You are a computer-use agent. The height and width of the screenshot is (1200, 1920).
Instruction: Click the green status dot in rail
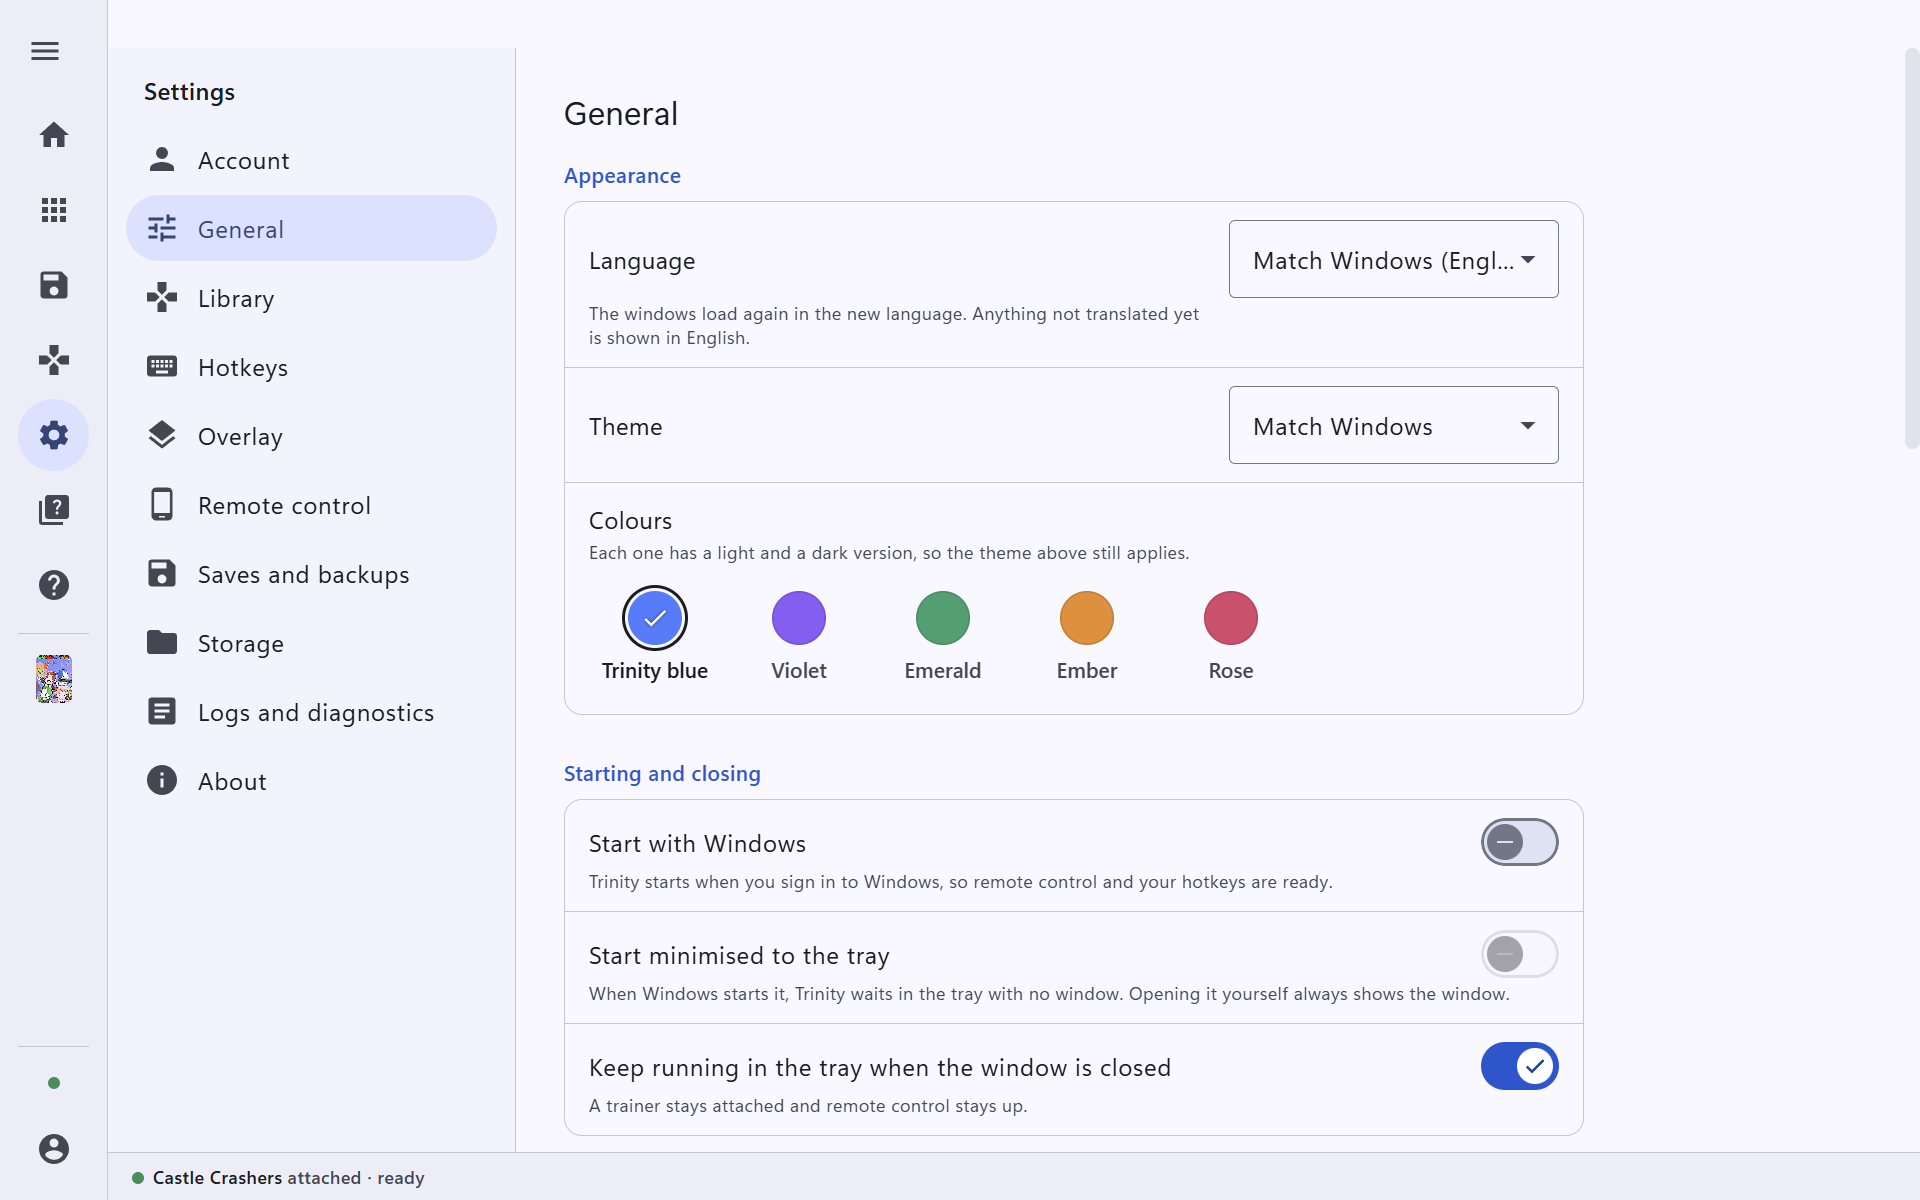54,1083
